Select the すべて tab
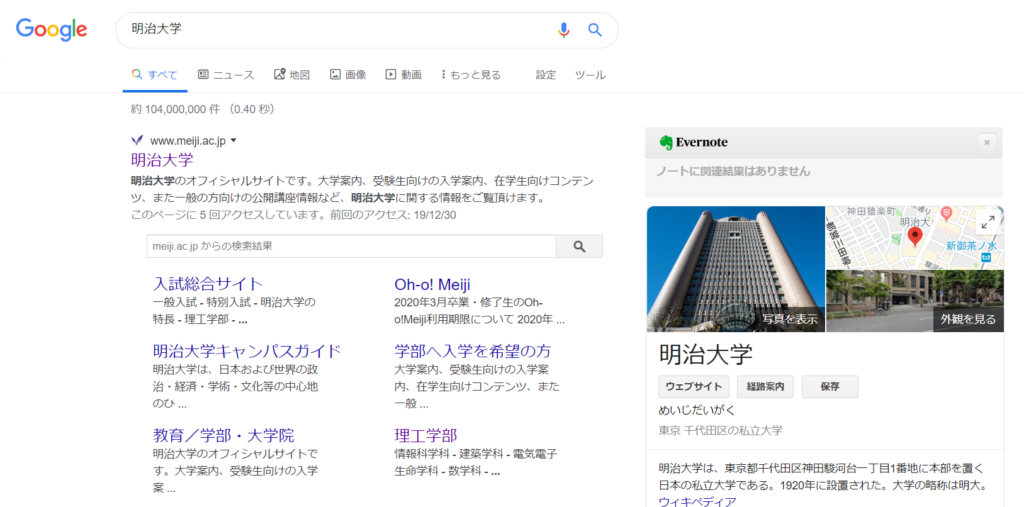 pos(155,74)
